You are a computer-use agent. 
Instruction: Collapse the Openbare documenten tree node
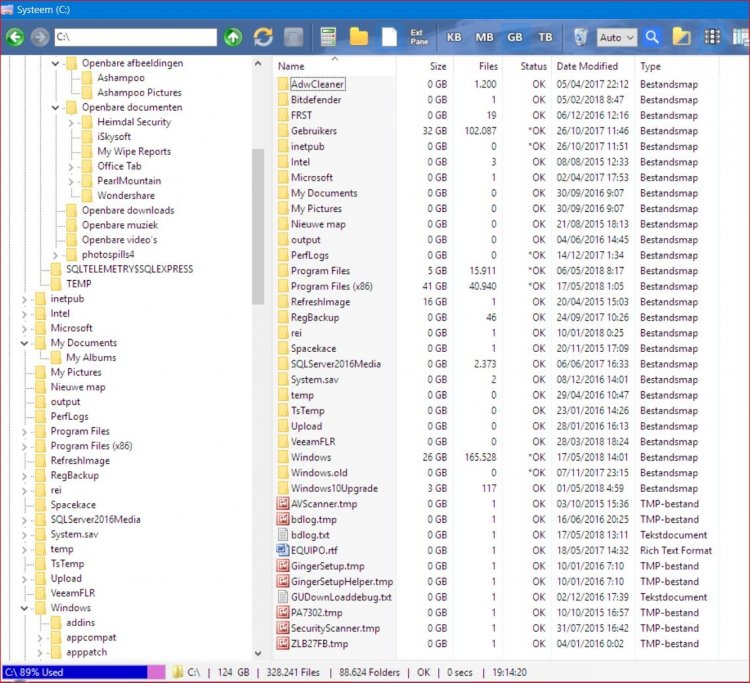tap(56, 107)
